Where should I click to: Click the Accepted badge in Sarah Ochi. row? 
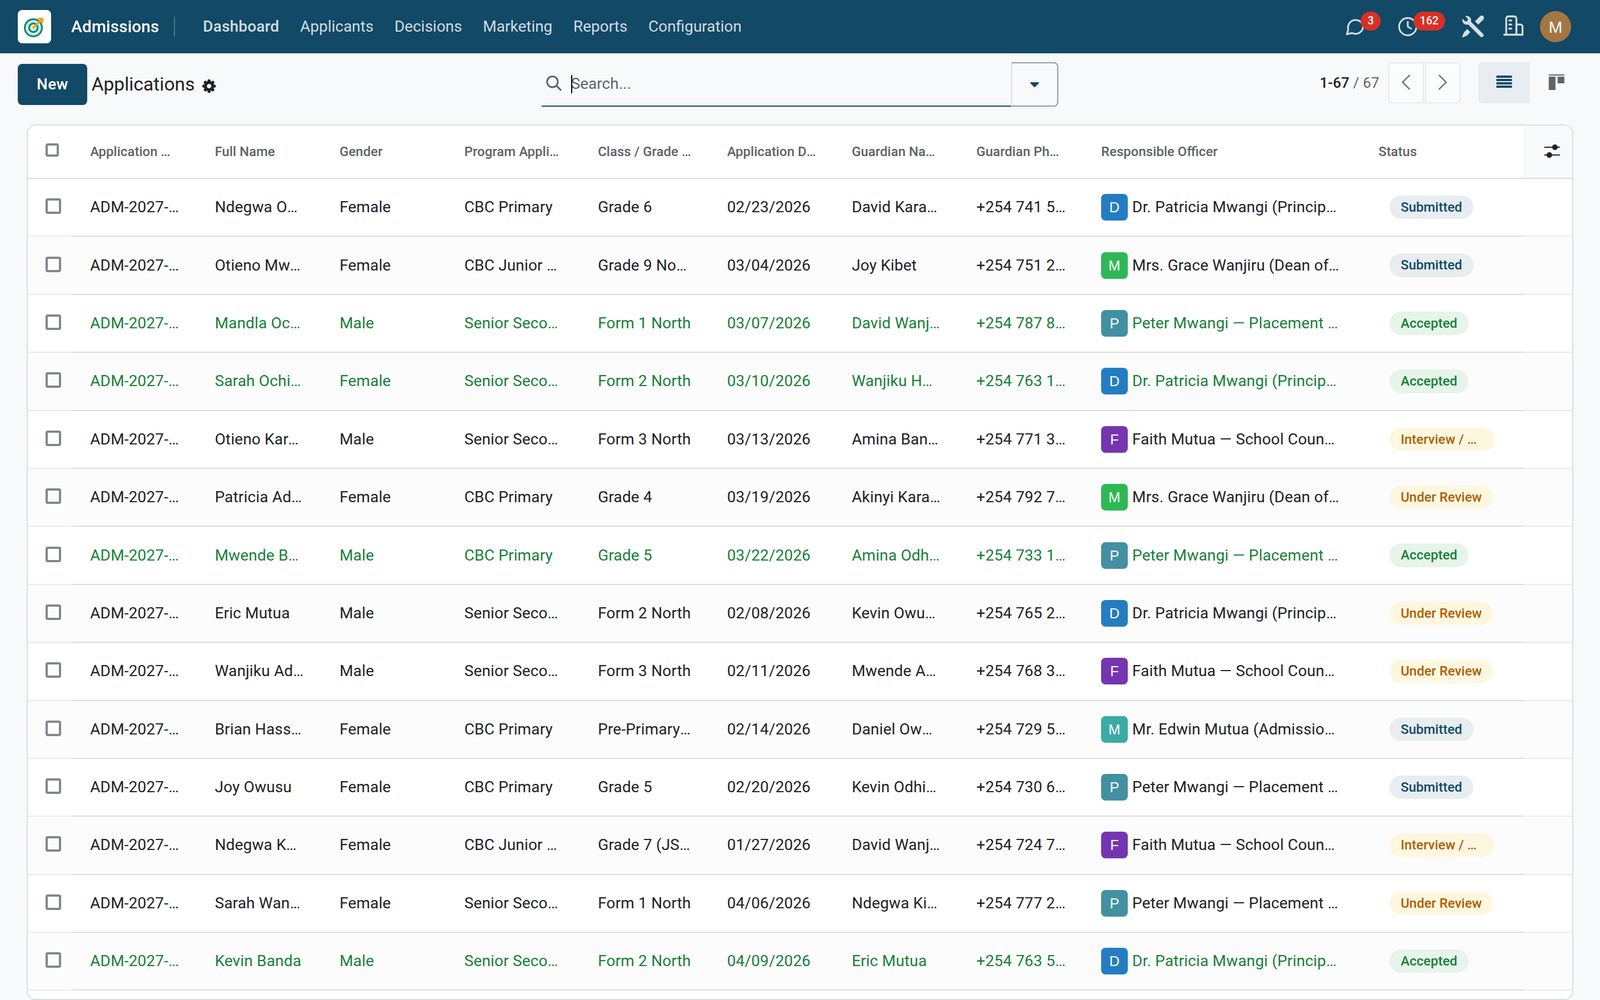pos(1428,381)
